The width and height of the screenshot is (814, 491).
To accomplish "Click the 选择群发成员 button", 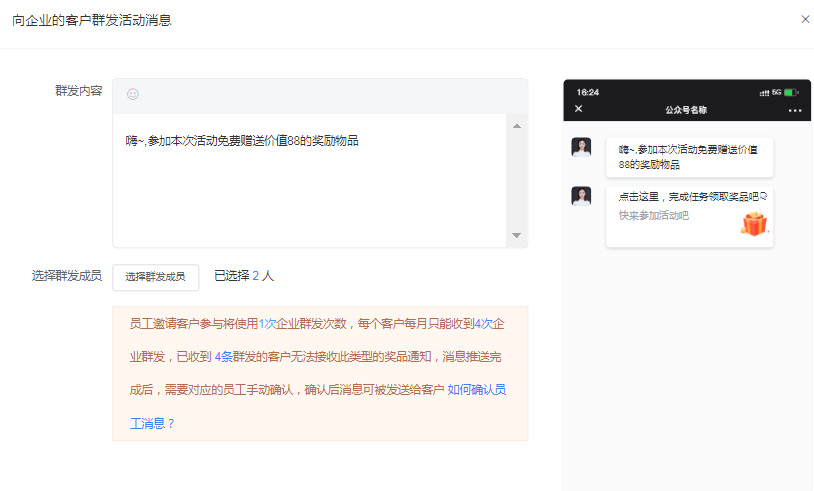I will (x=156, y=277).
